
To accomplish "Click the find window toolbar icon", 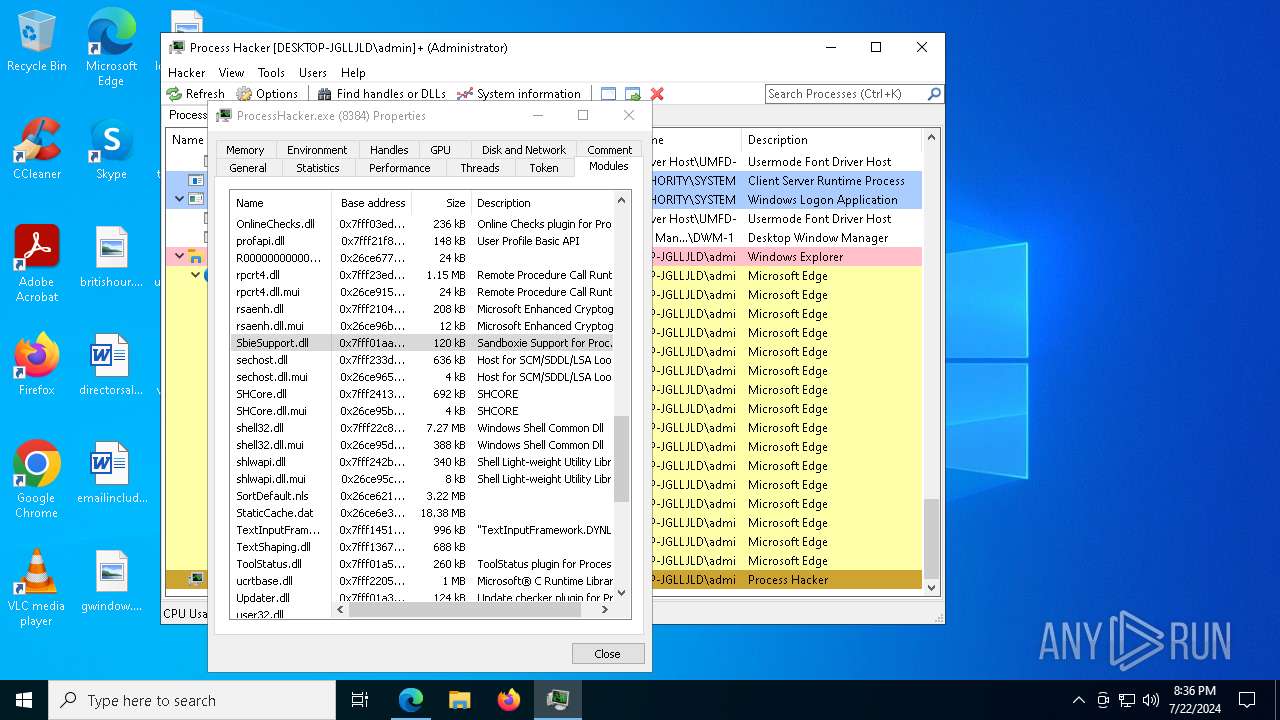I will [608, 94].
